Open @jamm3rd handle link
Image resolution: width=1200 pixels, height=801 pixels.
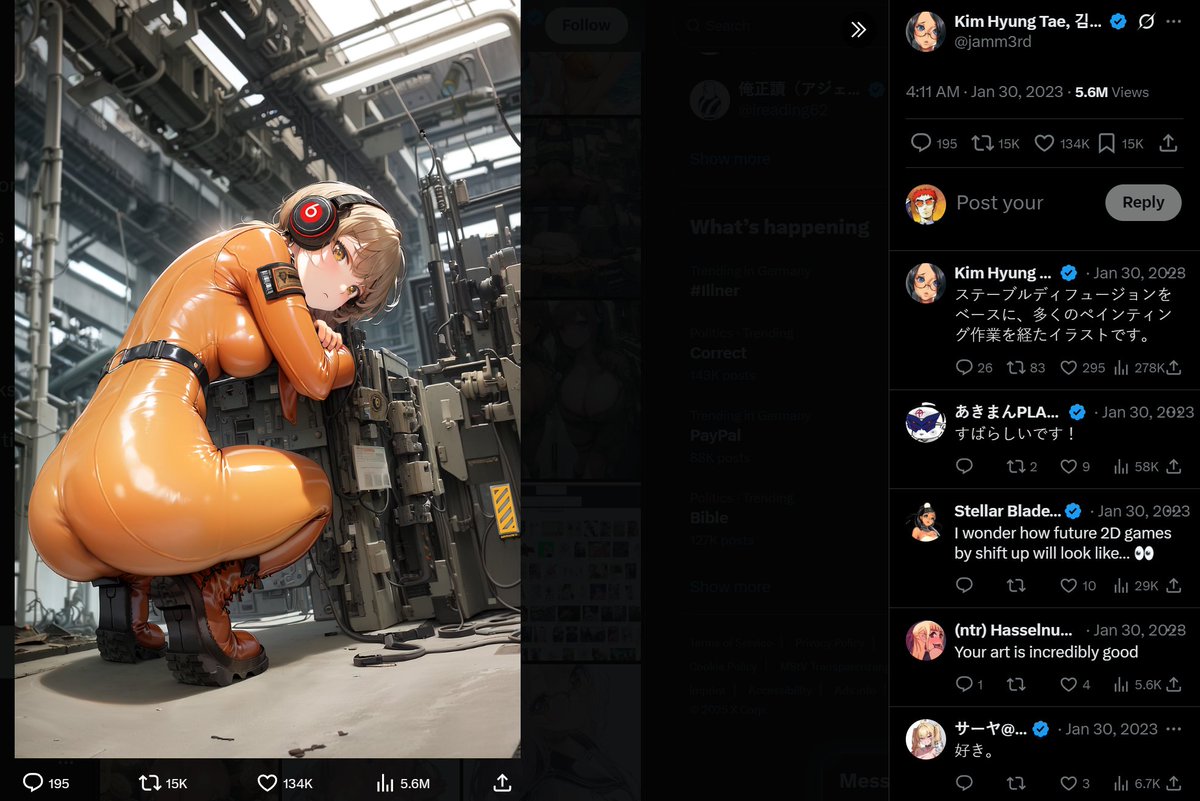coord(993,42)
